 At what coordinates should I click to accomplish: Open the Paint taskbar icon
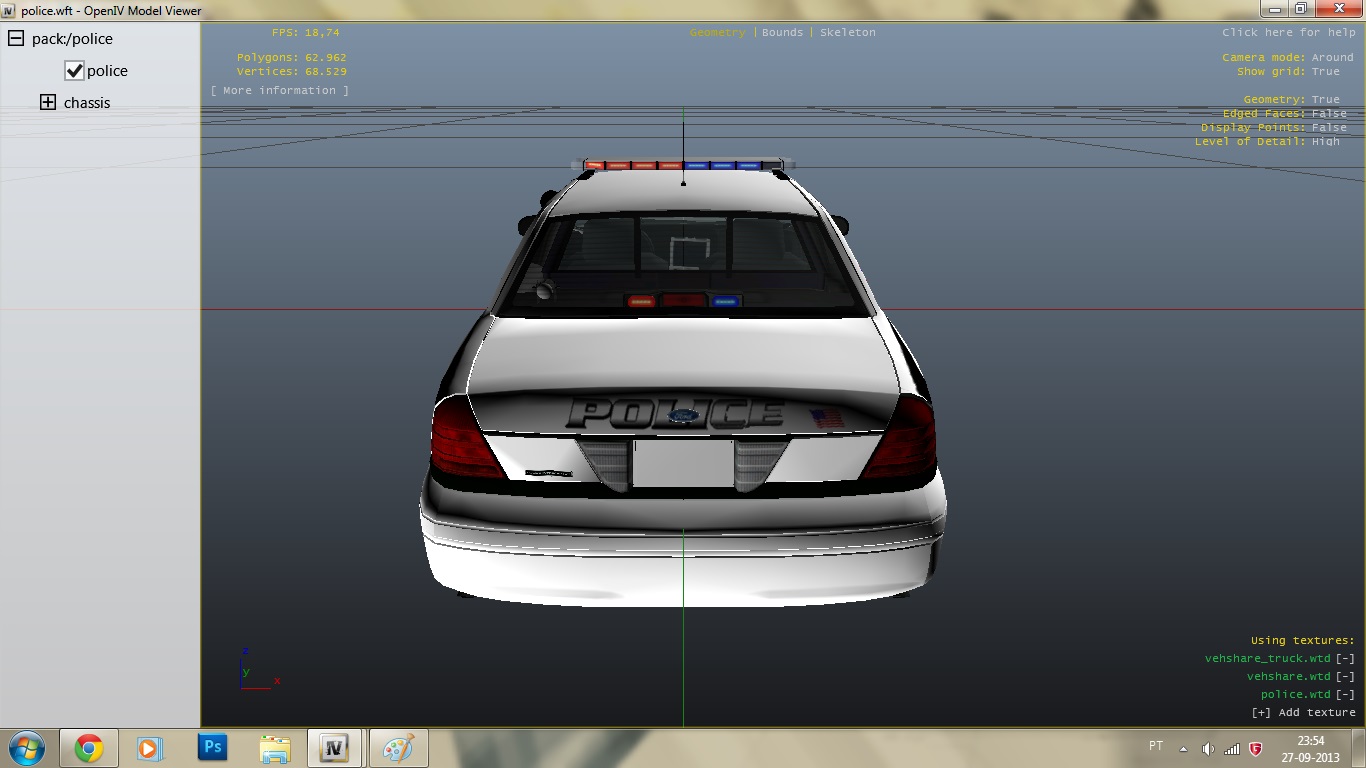398,748
